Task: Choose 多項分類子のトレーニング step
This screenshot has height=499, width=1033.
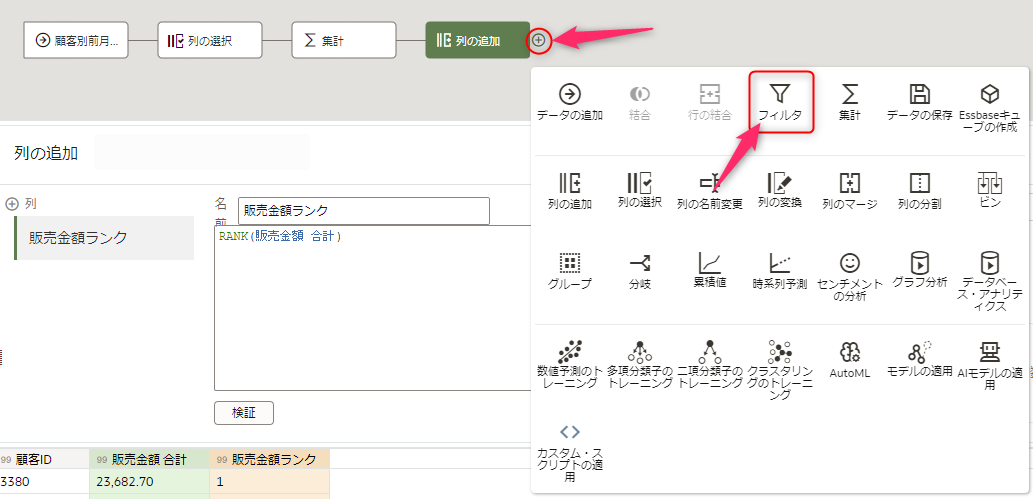Action: tap(640, 364)
